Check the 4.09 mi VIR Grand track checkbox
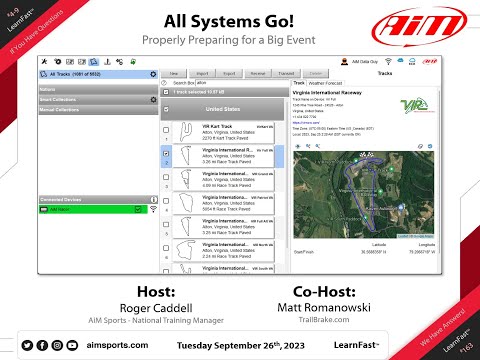Screen dimensions: 480x360 (x=166, y=177)
